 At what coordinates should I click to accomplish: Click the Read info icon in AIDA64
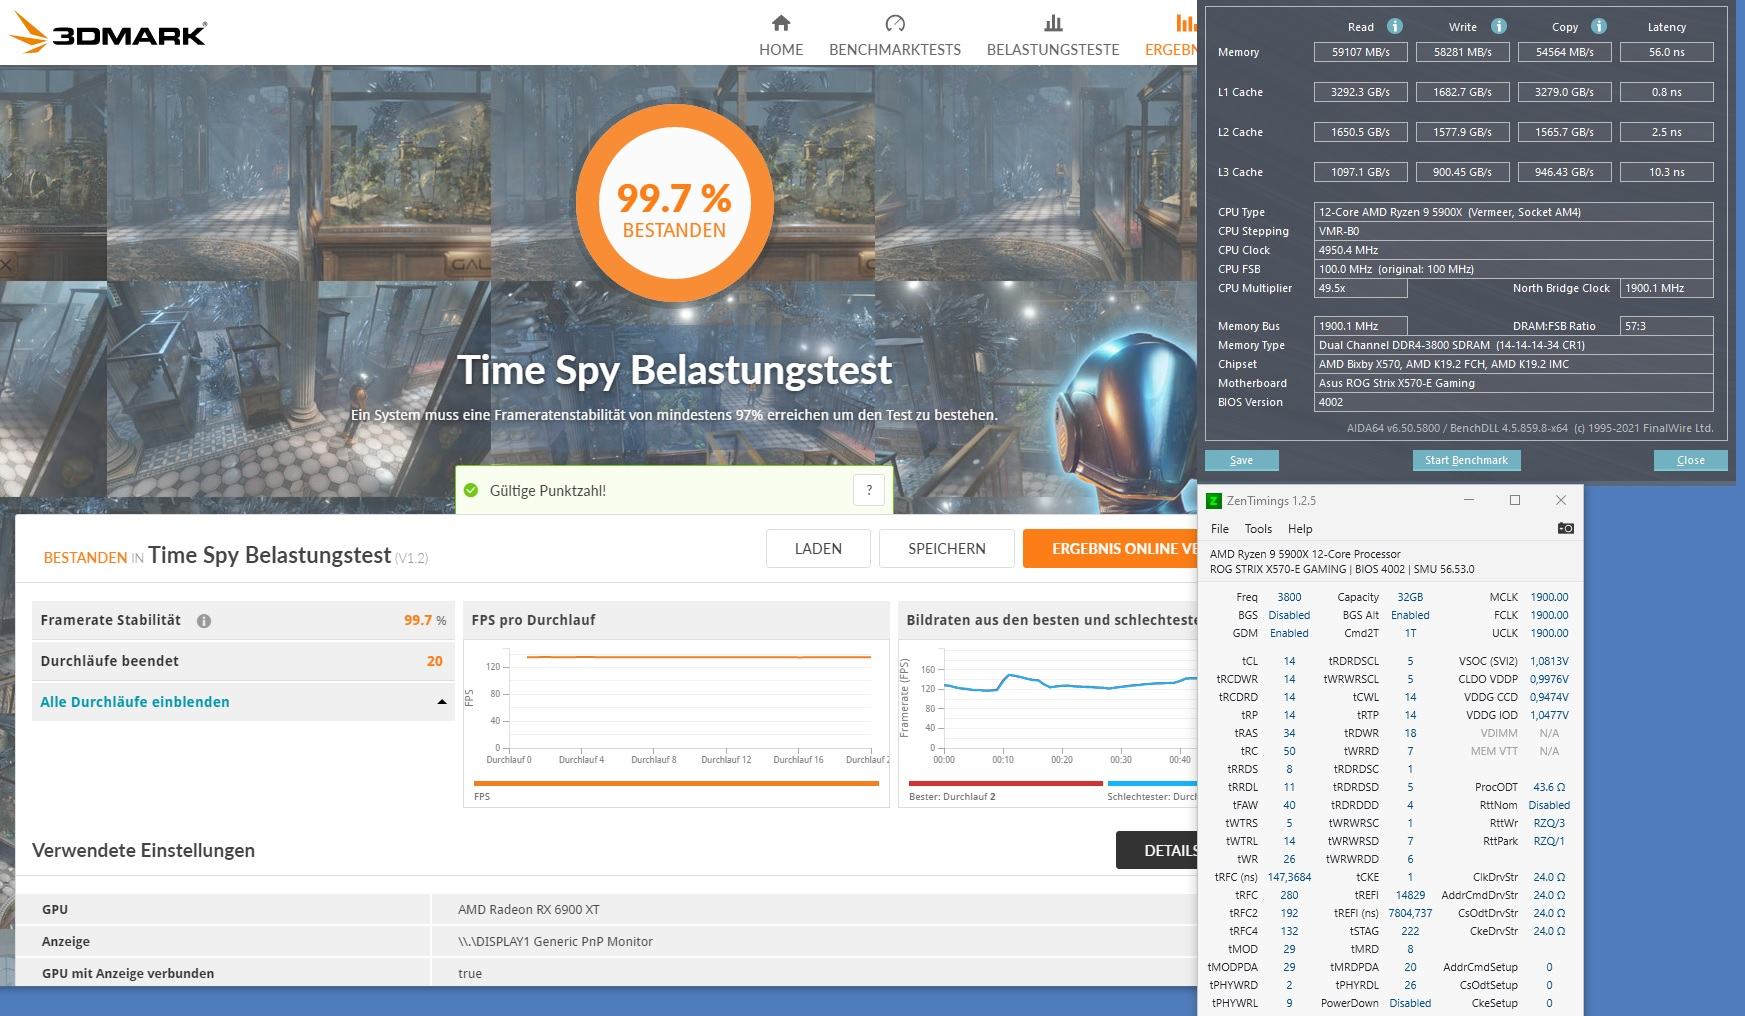[1395, 27]
